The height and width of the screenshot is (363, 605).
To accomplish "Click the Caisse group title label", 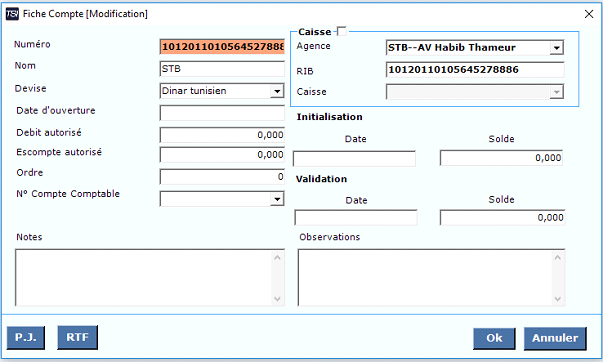I will pos(315,32).
